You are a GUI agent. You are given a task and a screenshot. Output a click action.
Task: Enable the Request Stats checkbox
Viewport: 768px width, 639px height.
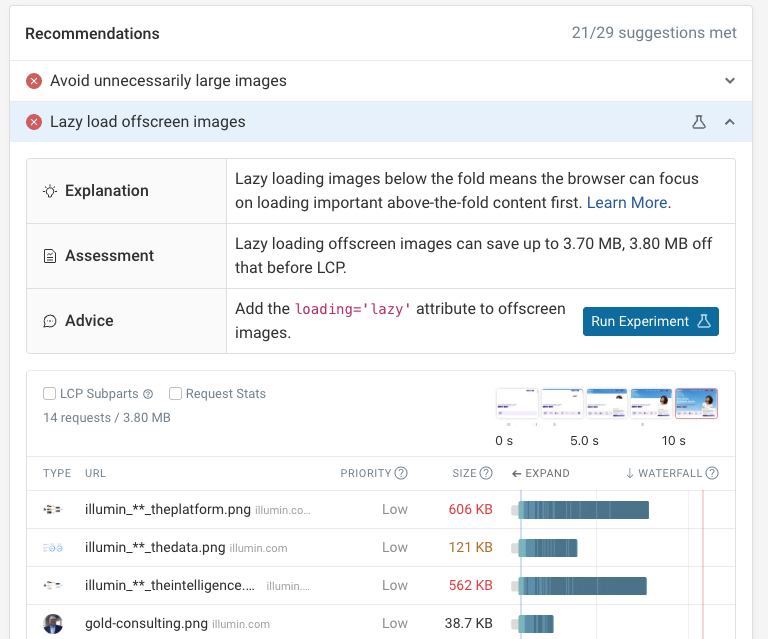point(175,394)
